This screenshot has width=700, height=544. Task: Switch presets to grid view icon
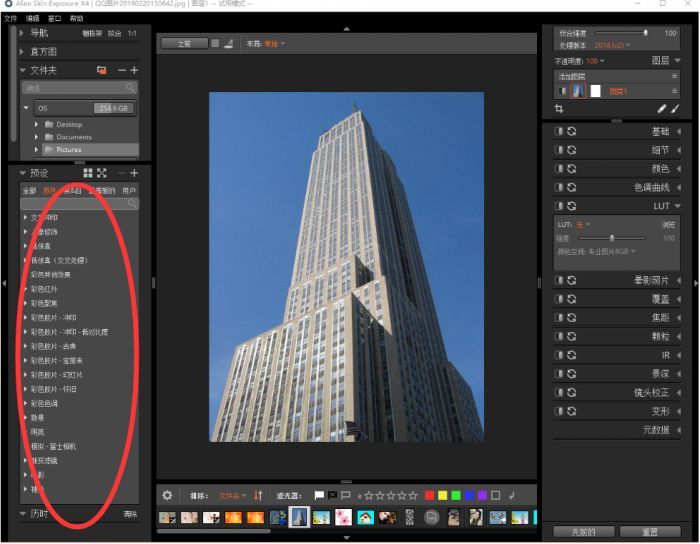(88, 173)
